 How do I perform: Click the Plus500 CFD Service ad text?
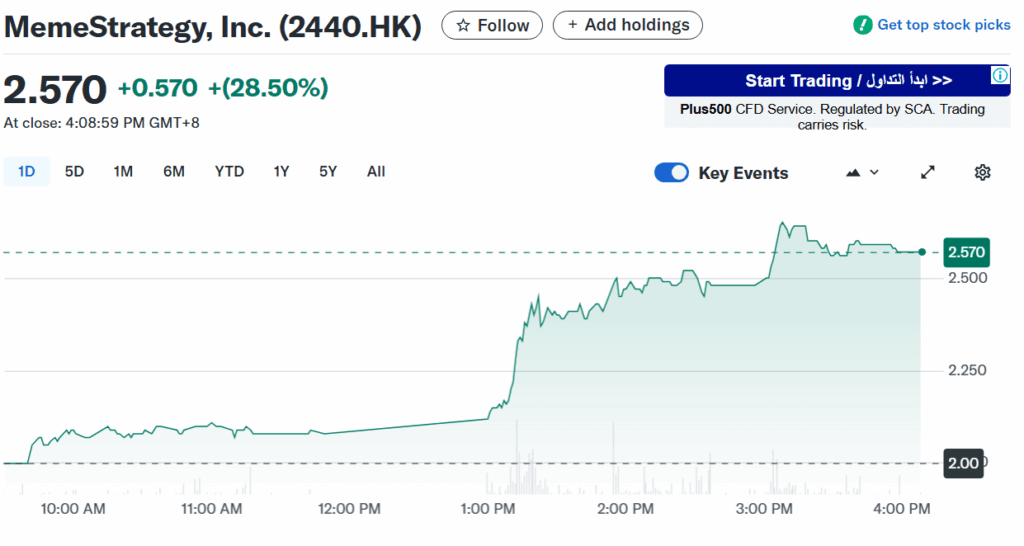coord(832,116)
